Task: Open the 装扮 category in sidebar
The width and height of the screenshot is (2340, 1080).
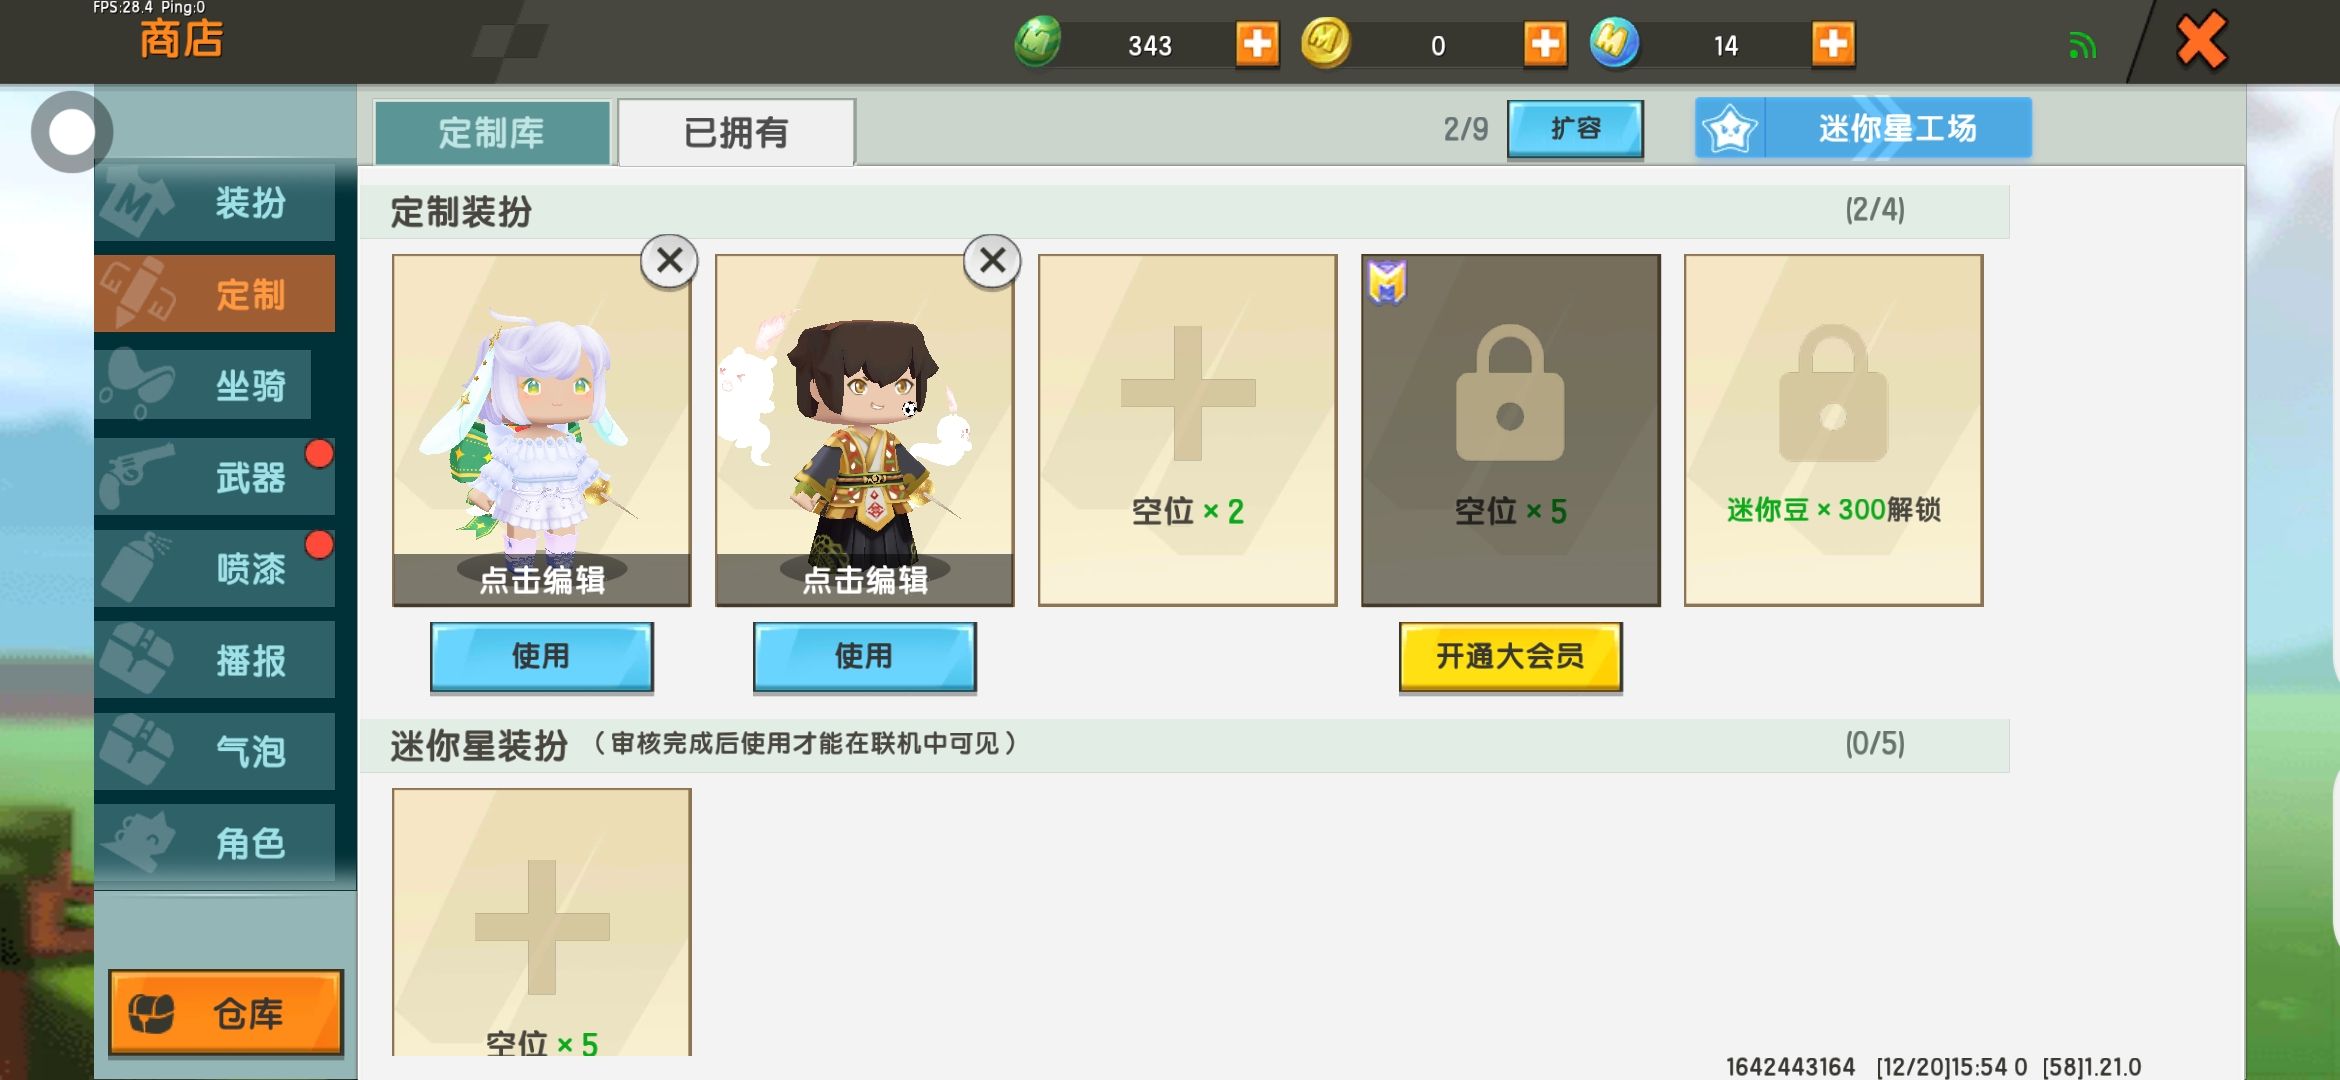Action: tap(215, 203)
